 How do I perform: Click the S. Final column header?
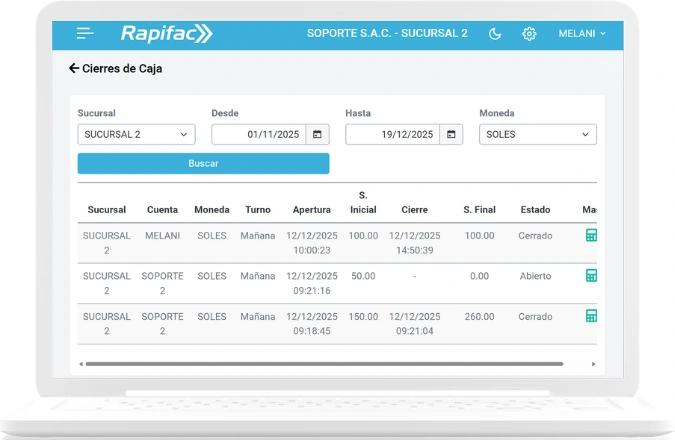[479, 210]
